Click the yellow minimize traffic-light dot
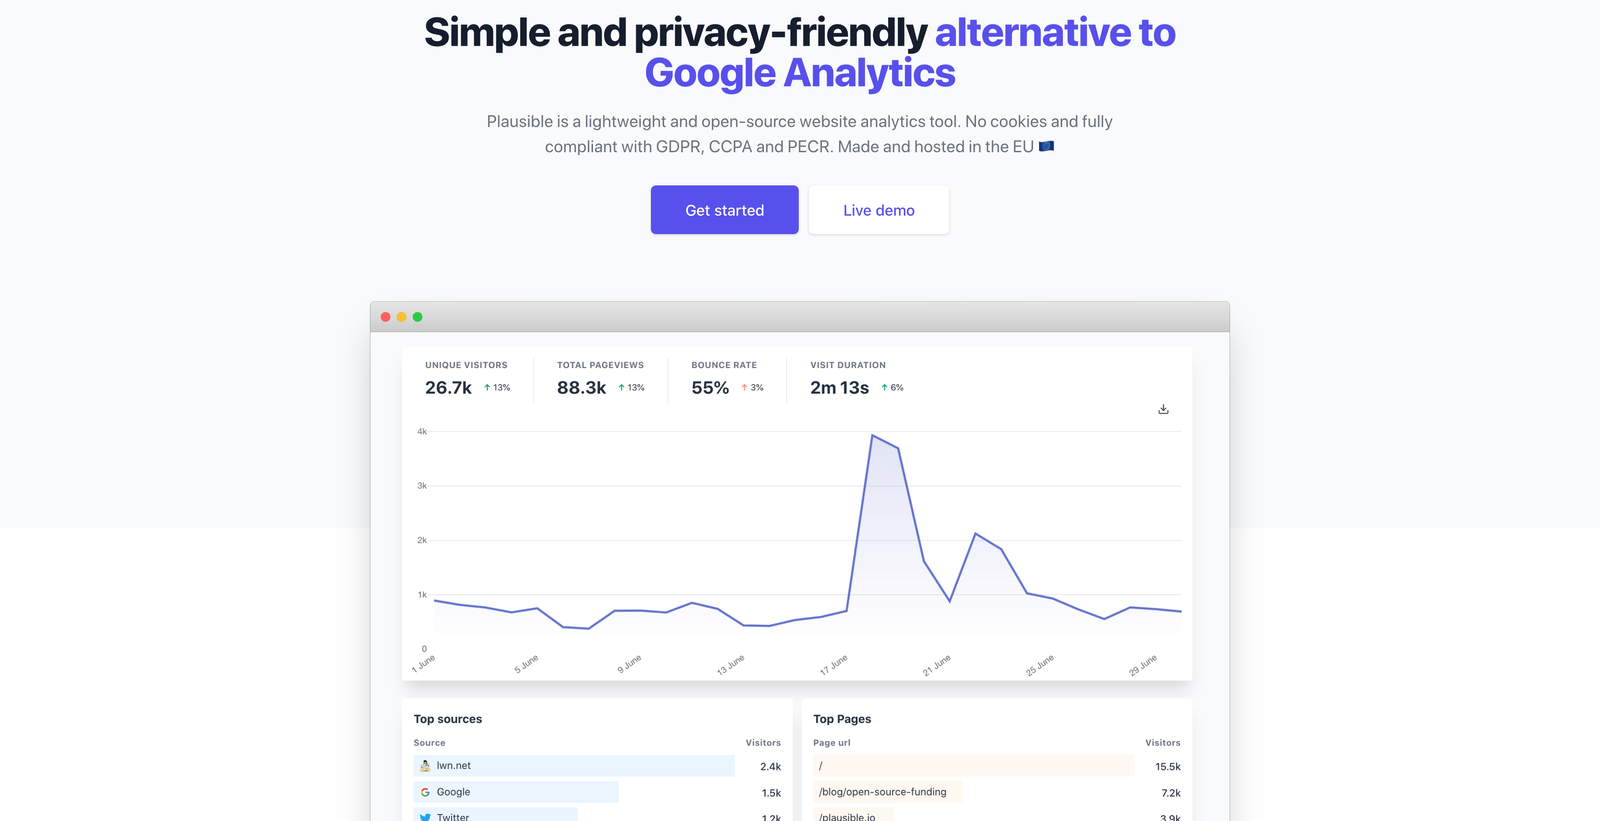This screenshot has width=1600, height=821. pos(401,316)
